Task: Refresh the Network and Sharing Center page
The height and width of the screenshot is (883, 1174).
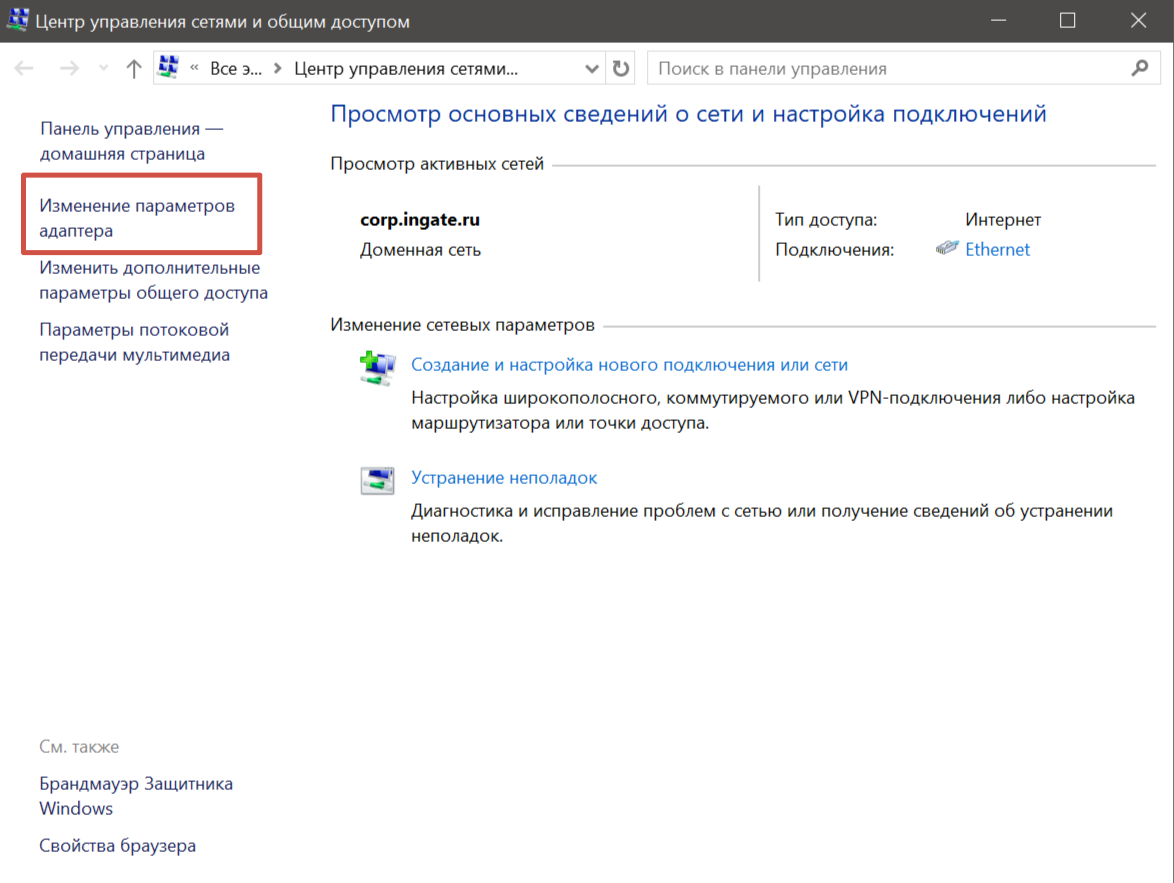Action: [621, 69]
